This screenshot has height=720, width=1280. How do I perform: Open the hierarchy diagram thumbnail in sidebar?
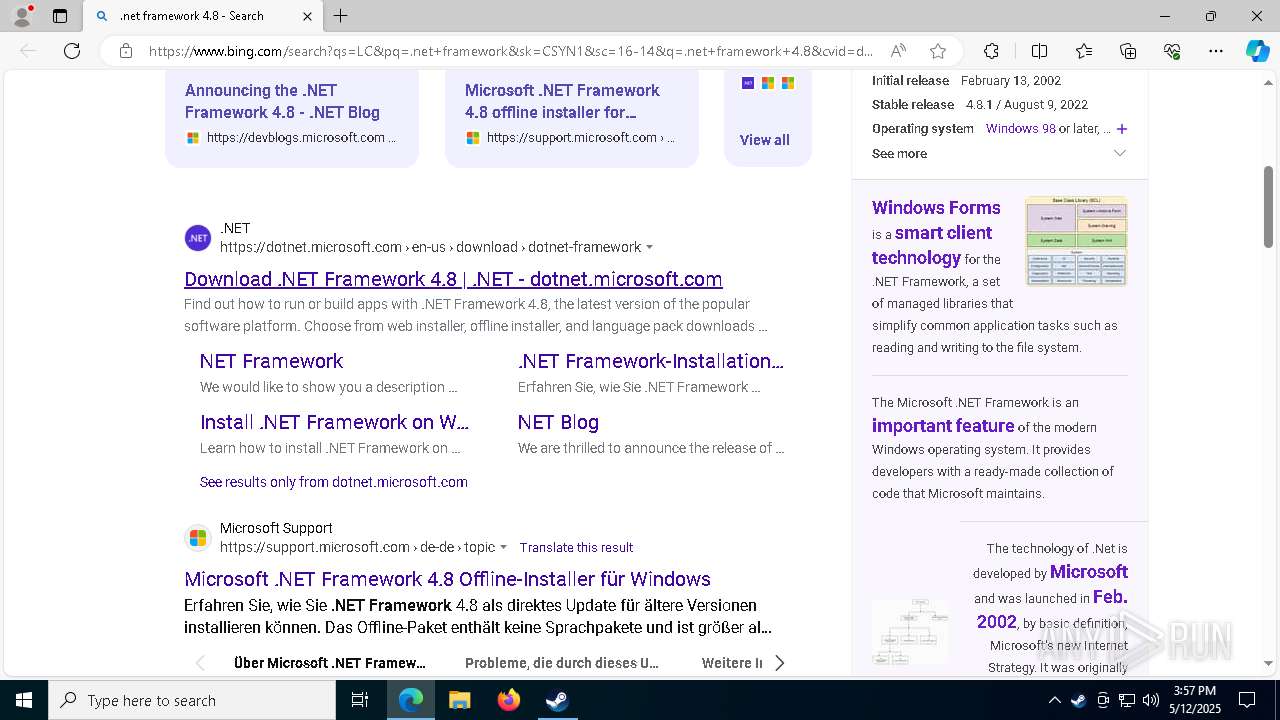coord(910,632)
